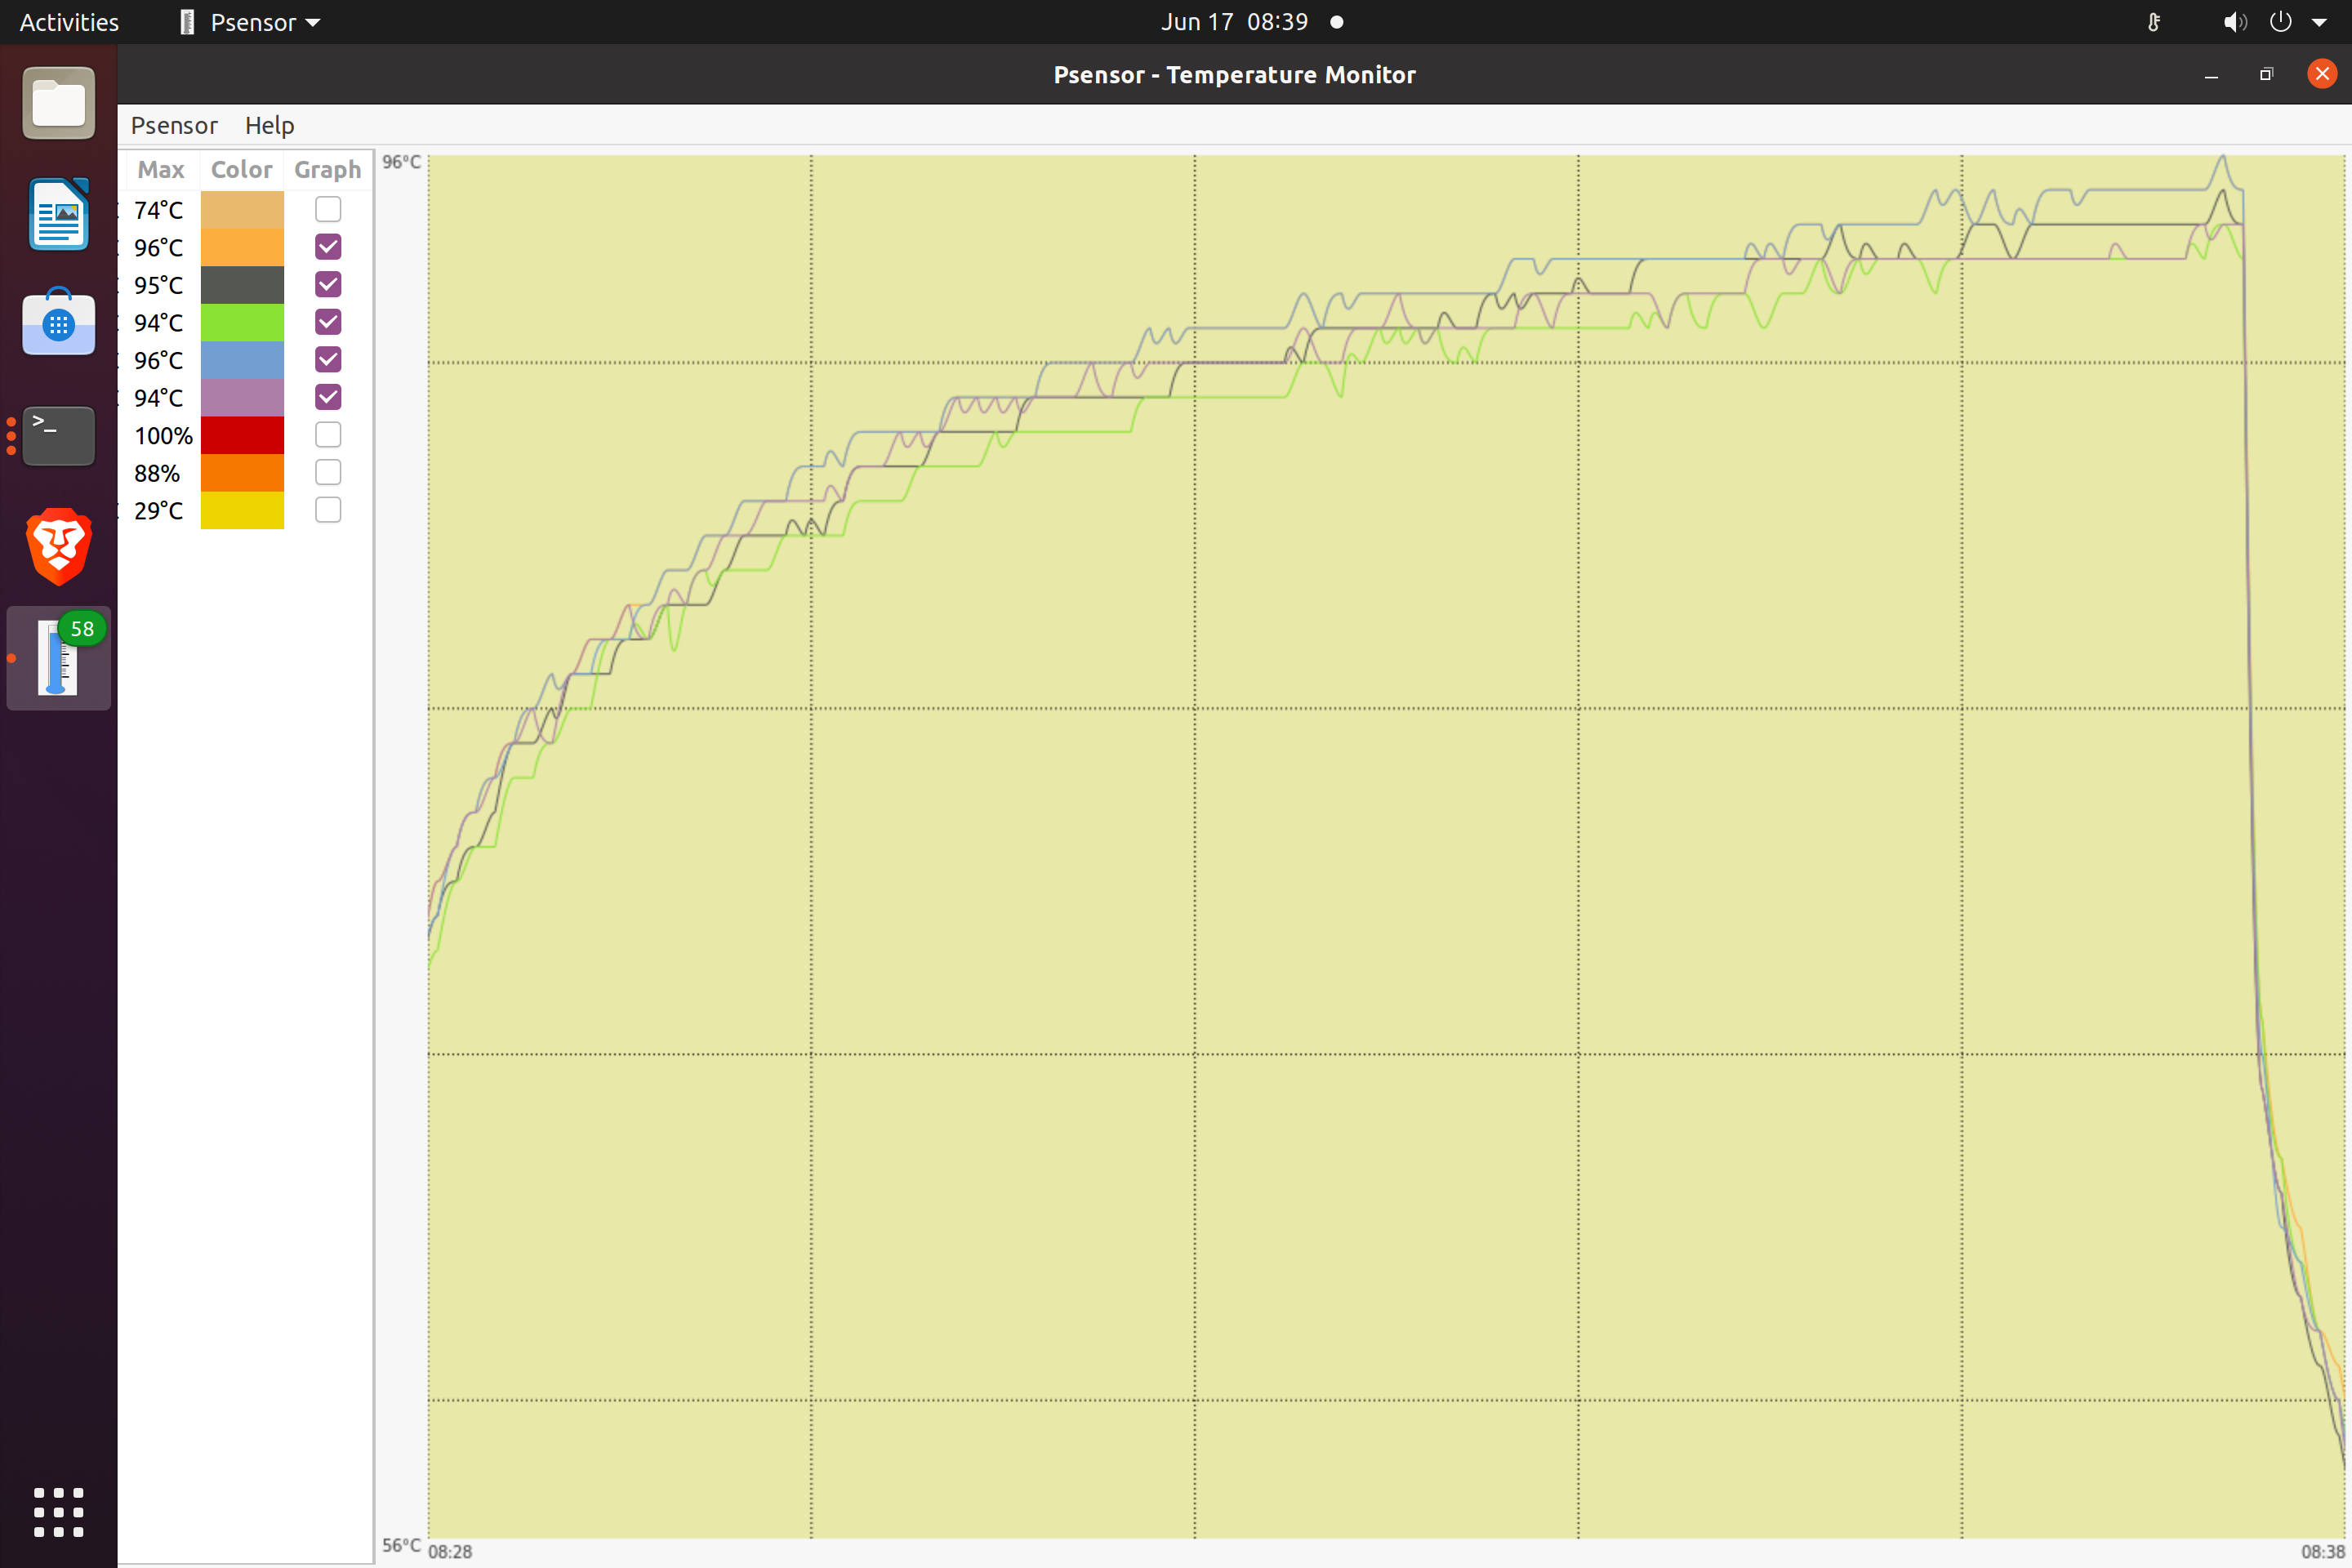The image size is (2352, 1568).
Task: Enable graph for the 100% sensor
Action: point(328,435)
